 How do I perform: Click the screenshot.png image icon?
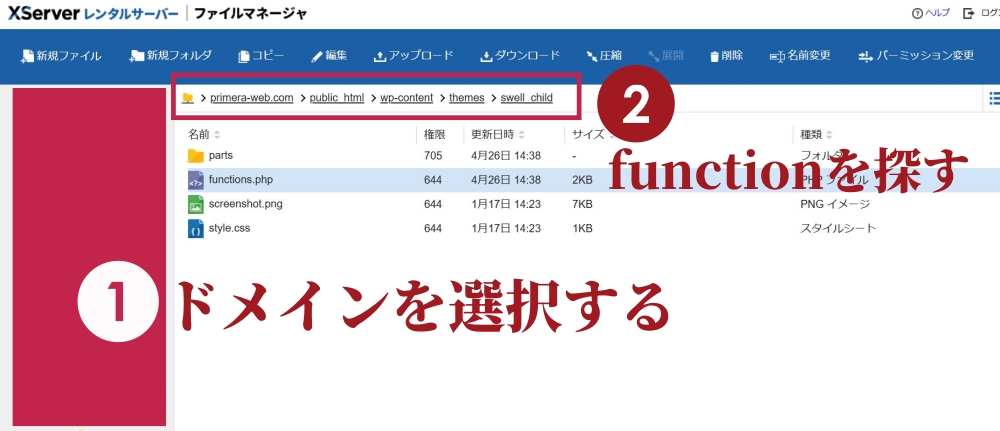coord(196,204)
